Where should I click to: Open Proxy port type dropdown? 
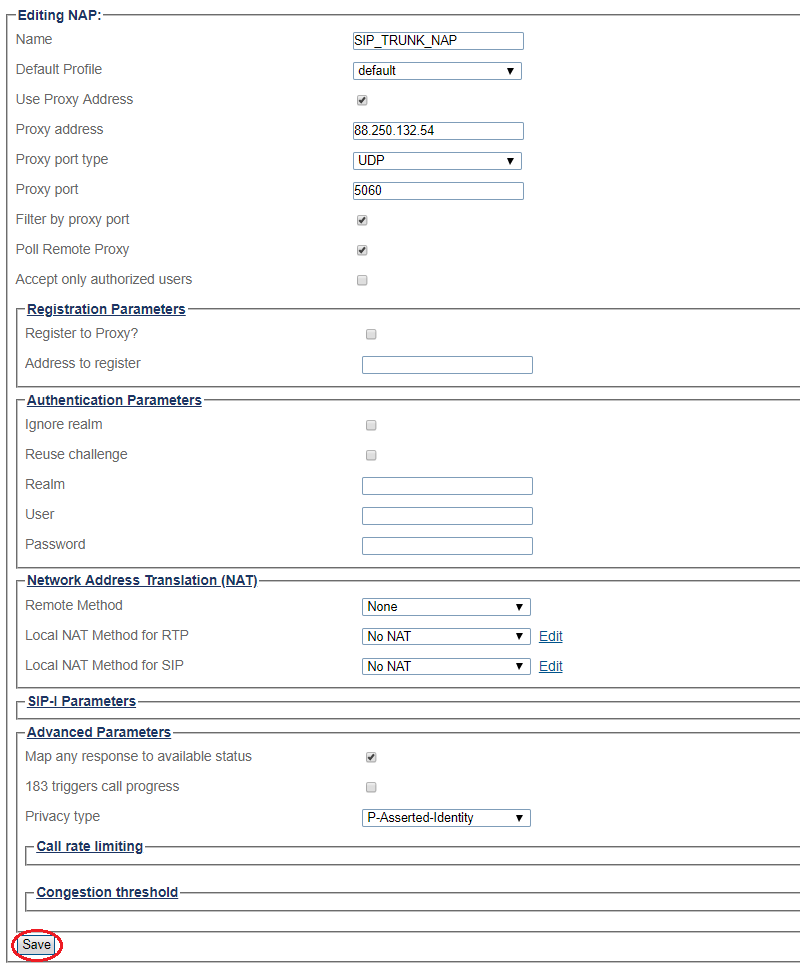(x=437, y=161)
